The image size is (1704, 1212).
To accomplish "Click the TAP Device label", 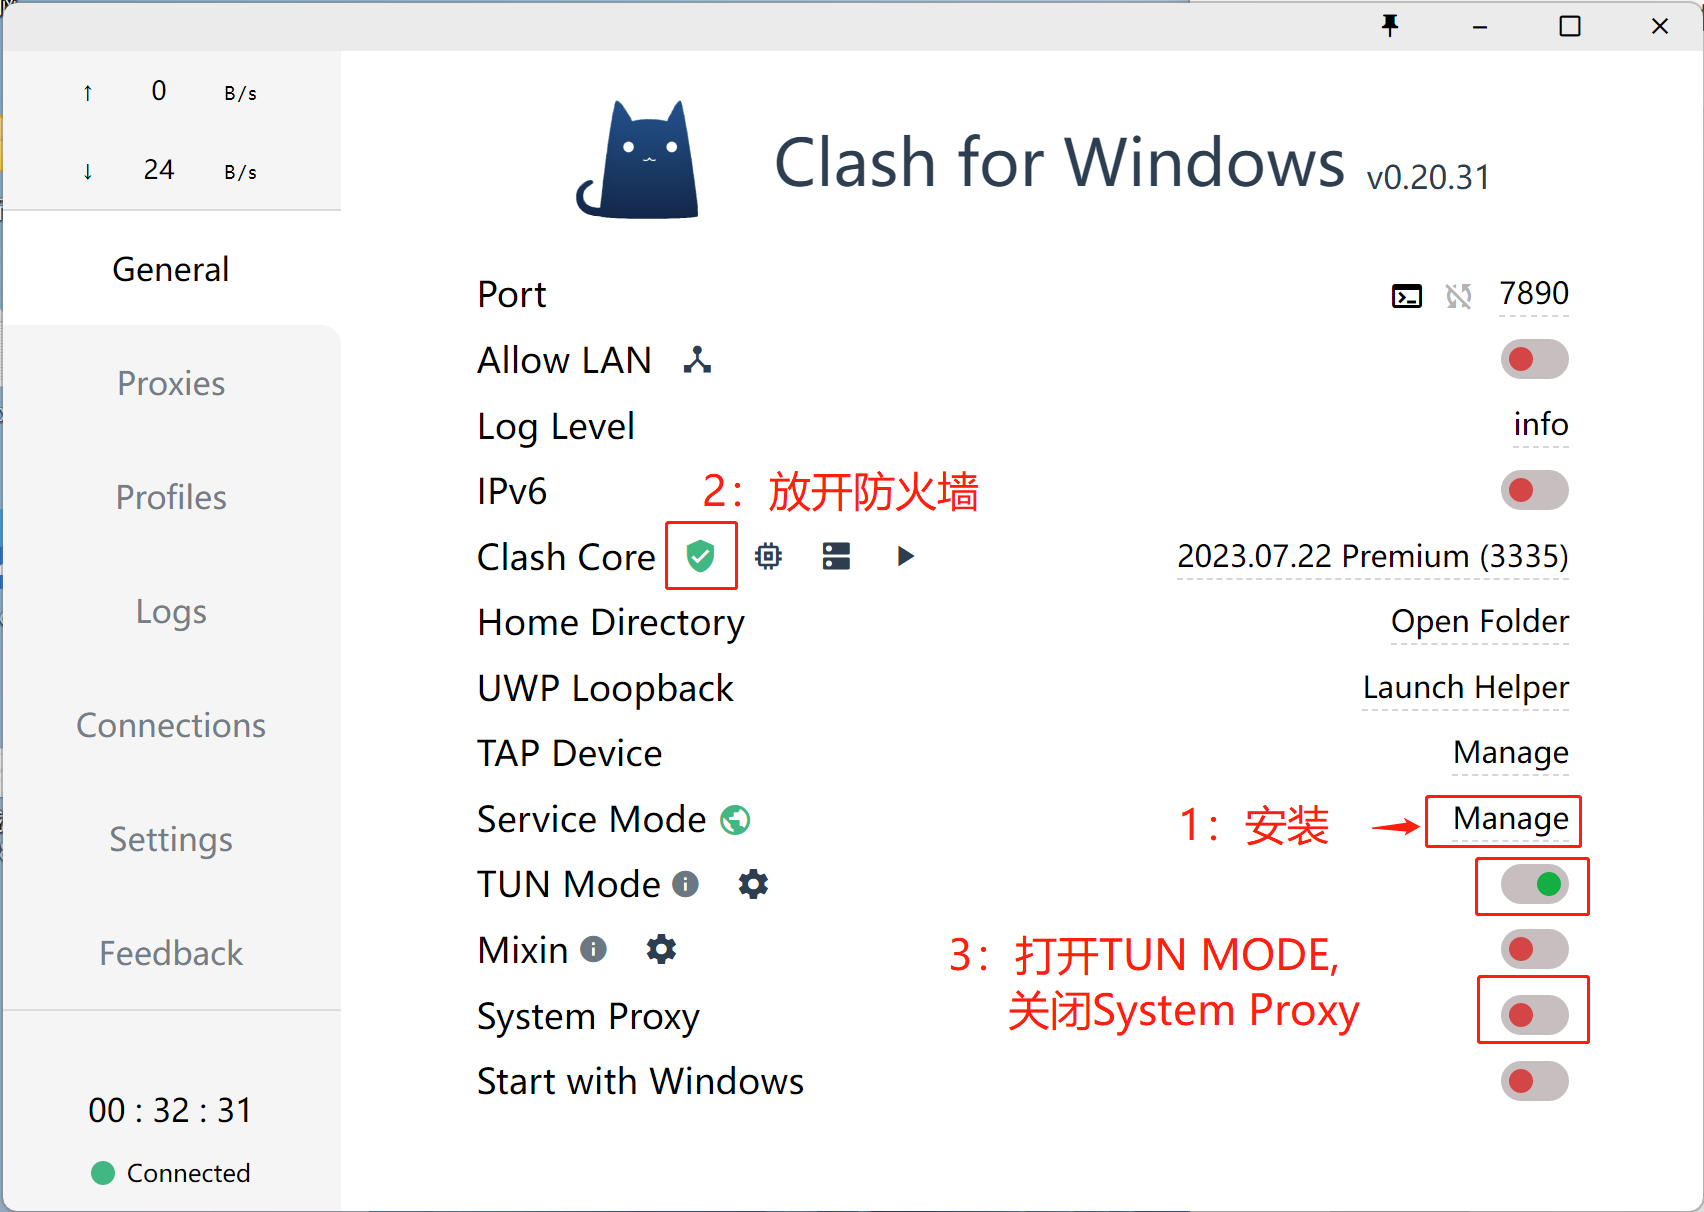I will click(x=570, y=753).
